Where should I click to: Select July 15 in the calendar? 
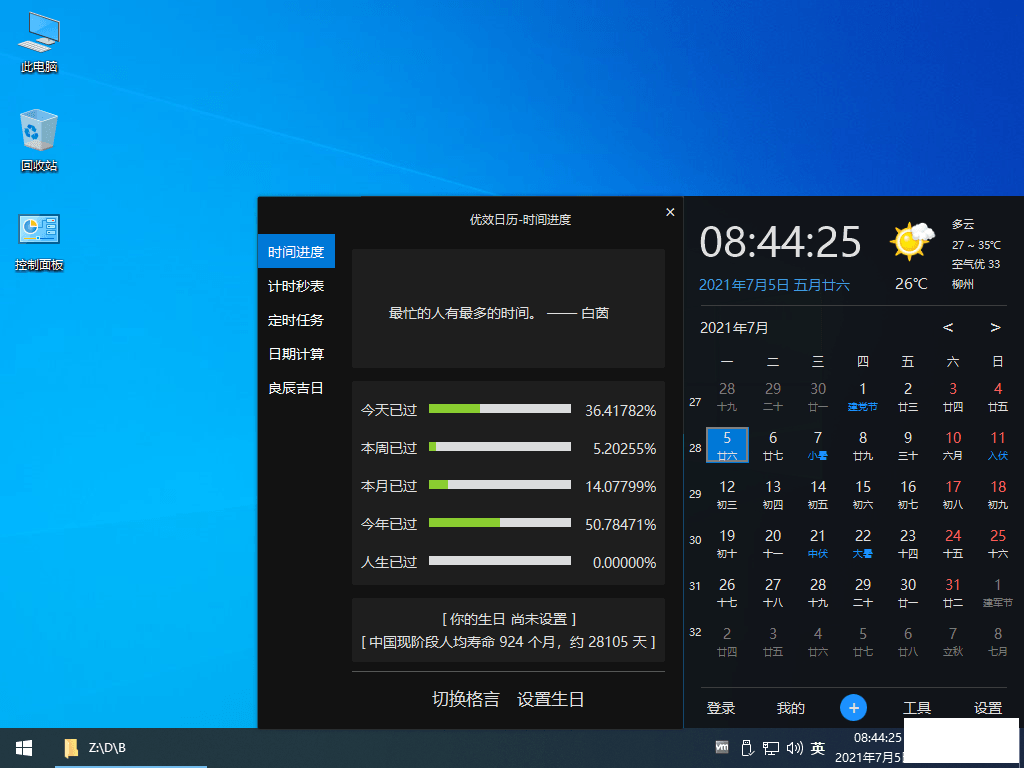coord(863,493)
